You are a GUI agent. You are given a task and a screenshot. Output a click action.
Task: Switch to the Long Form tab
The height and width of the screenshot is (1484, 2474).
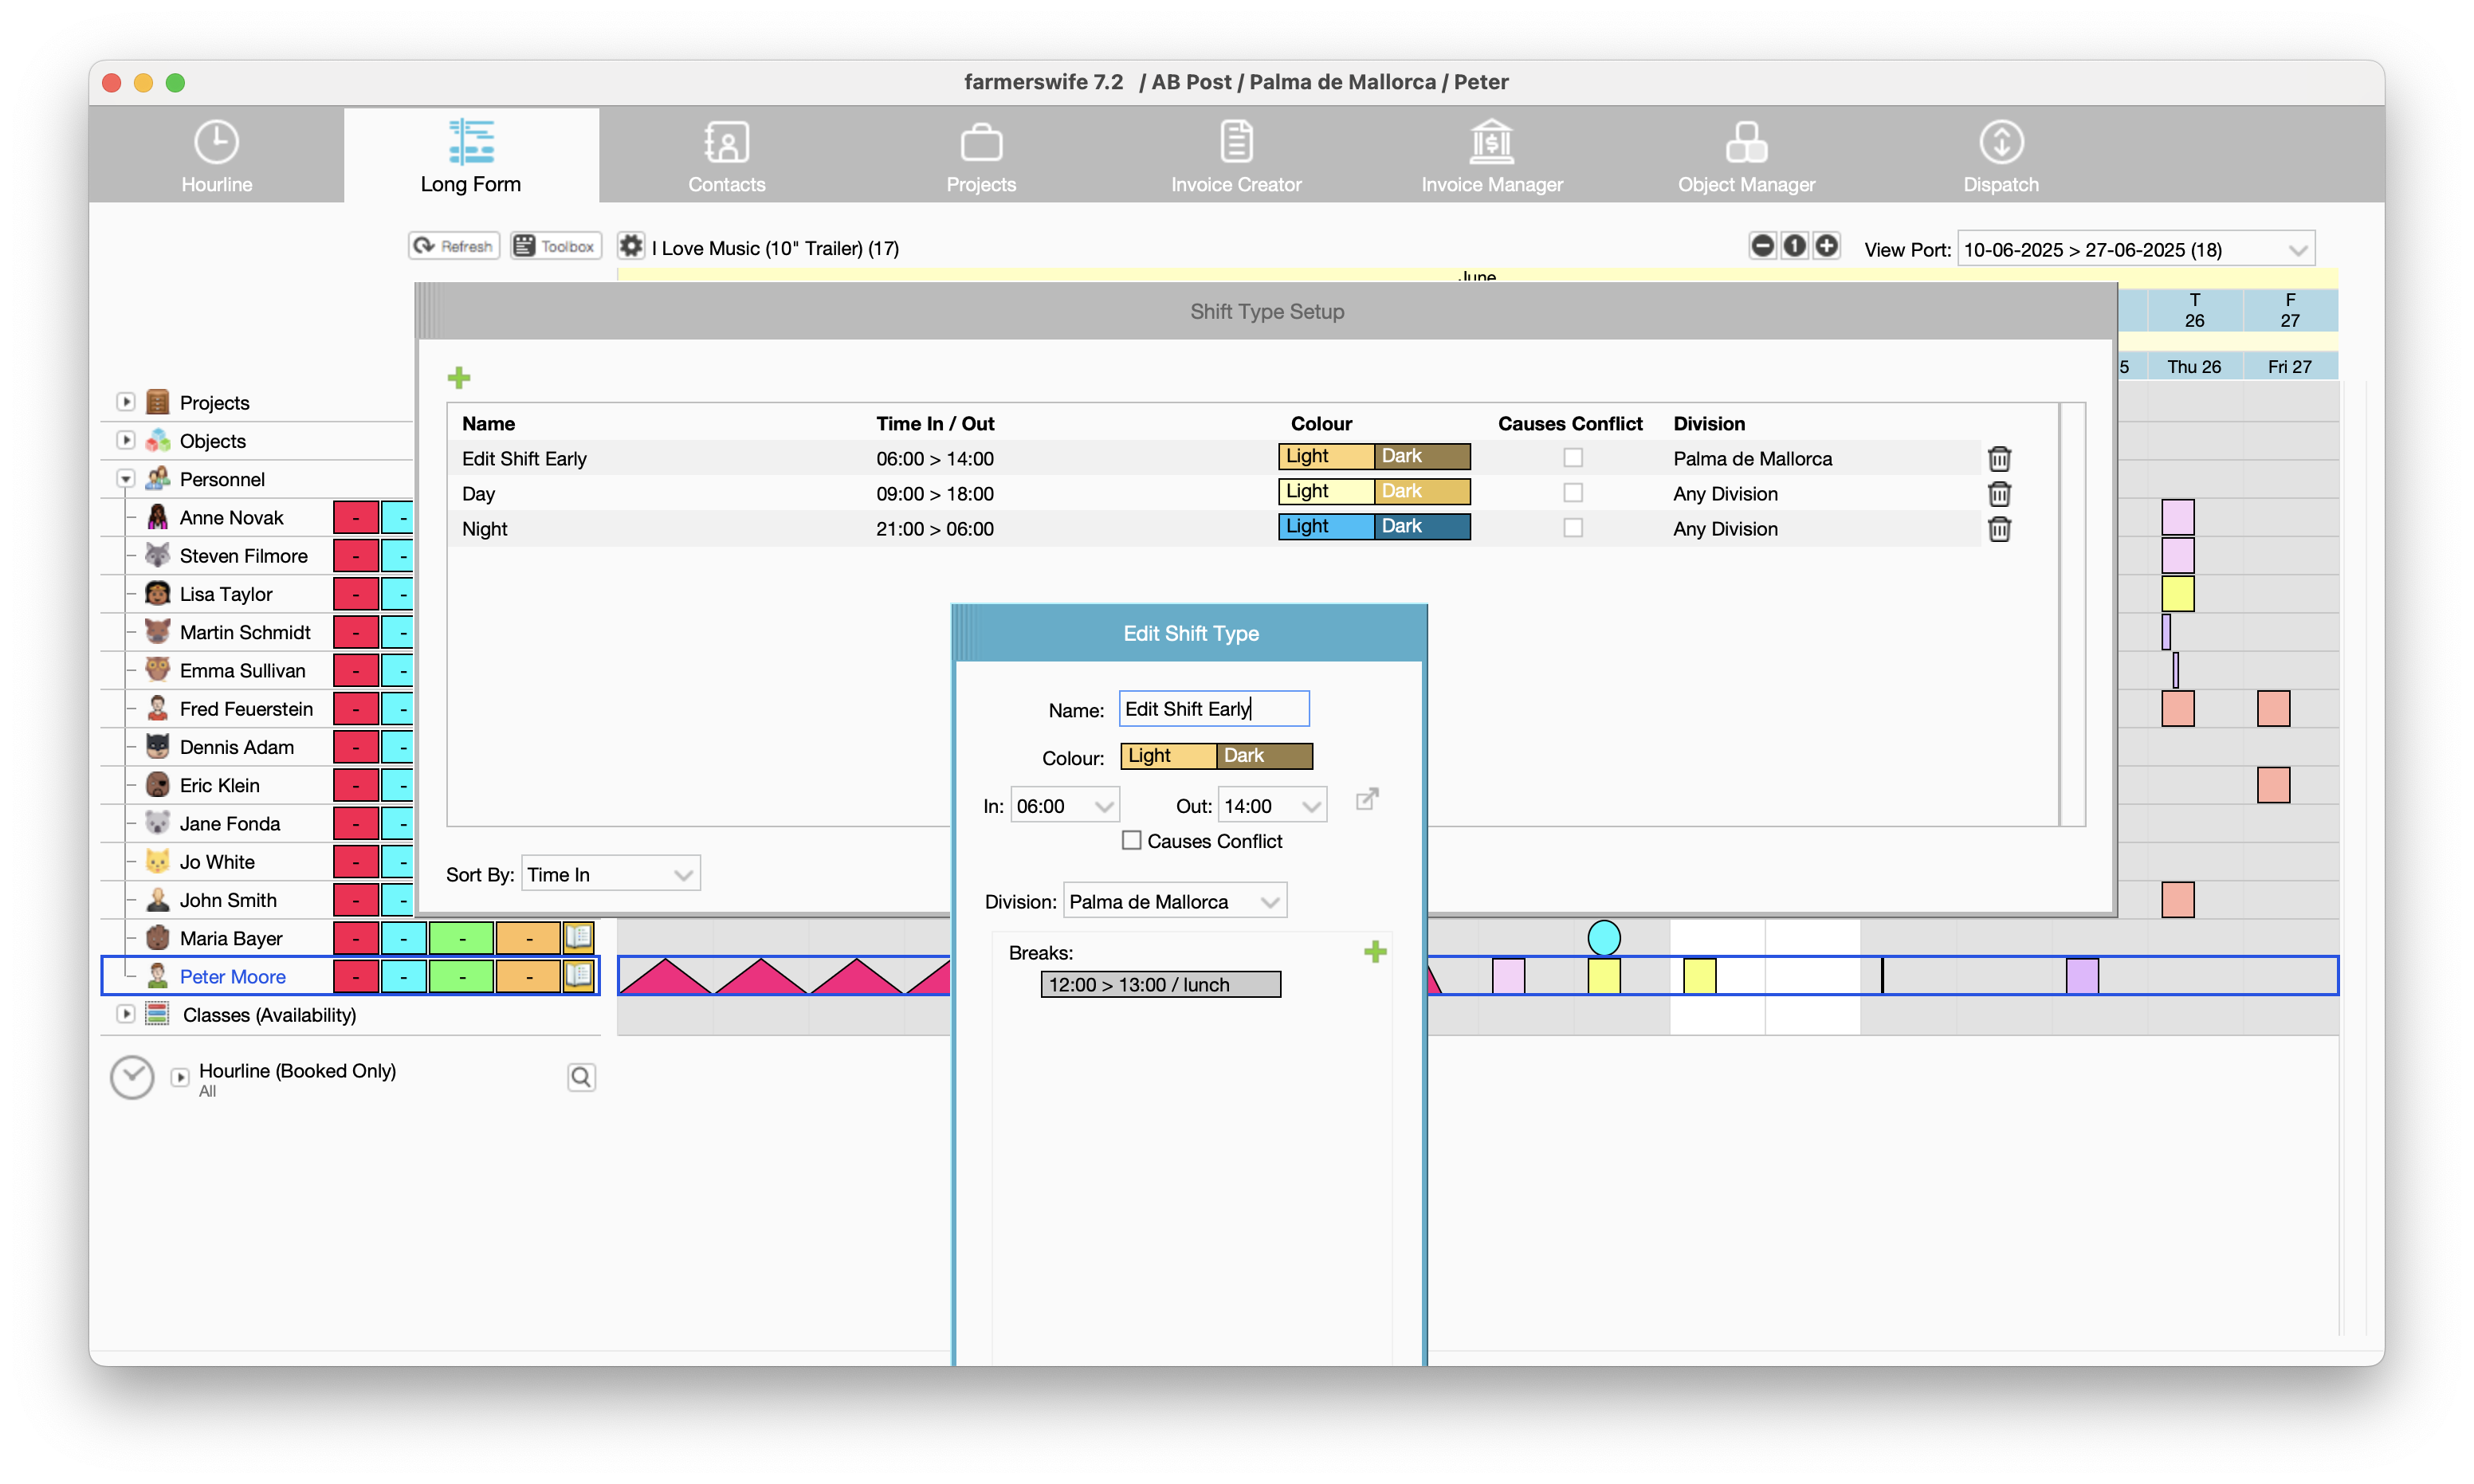tap(471, 156)
